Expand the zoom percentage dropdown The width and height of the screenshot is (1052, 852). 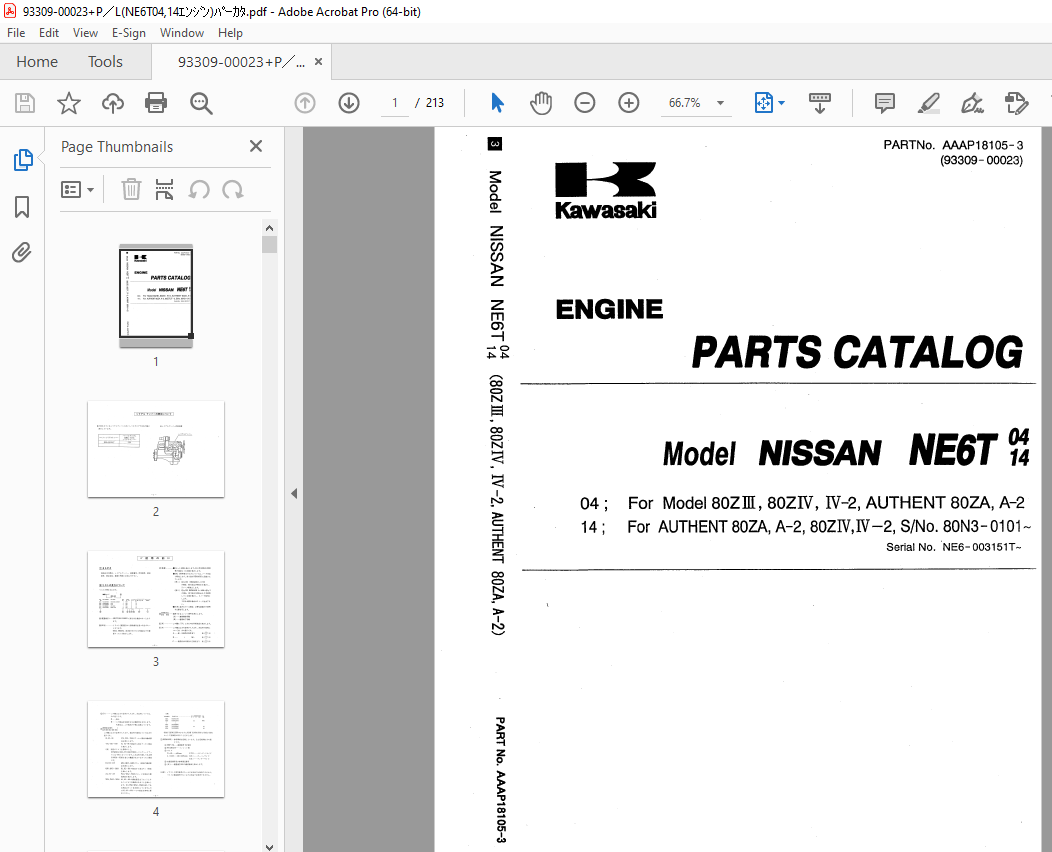[x=721, y=103]
